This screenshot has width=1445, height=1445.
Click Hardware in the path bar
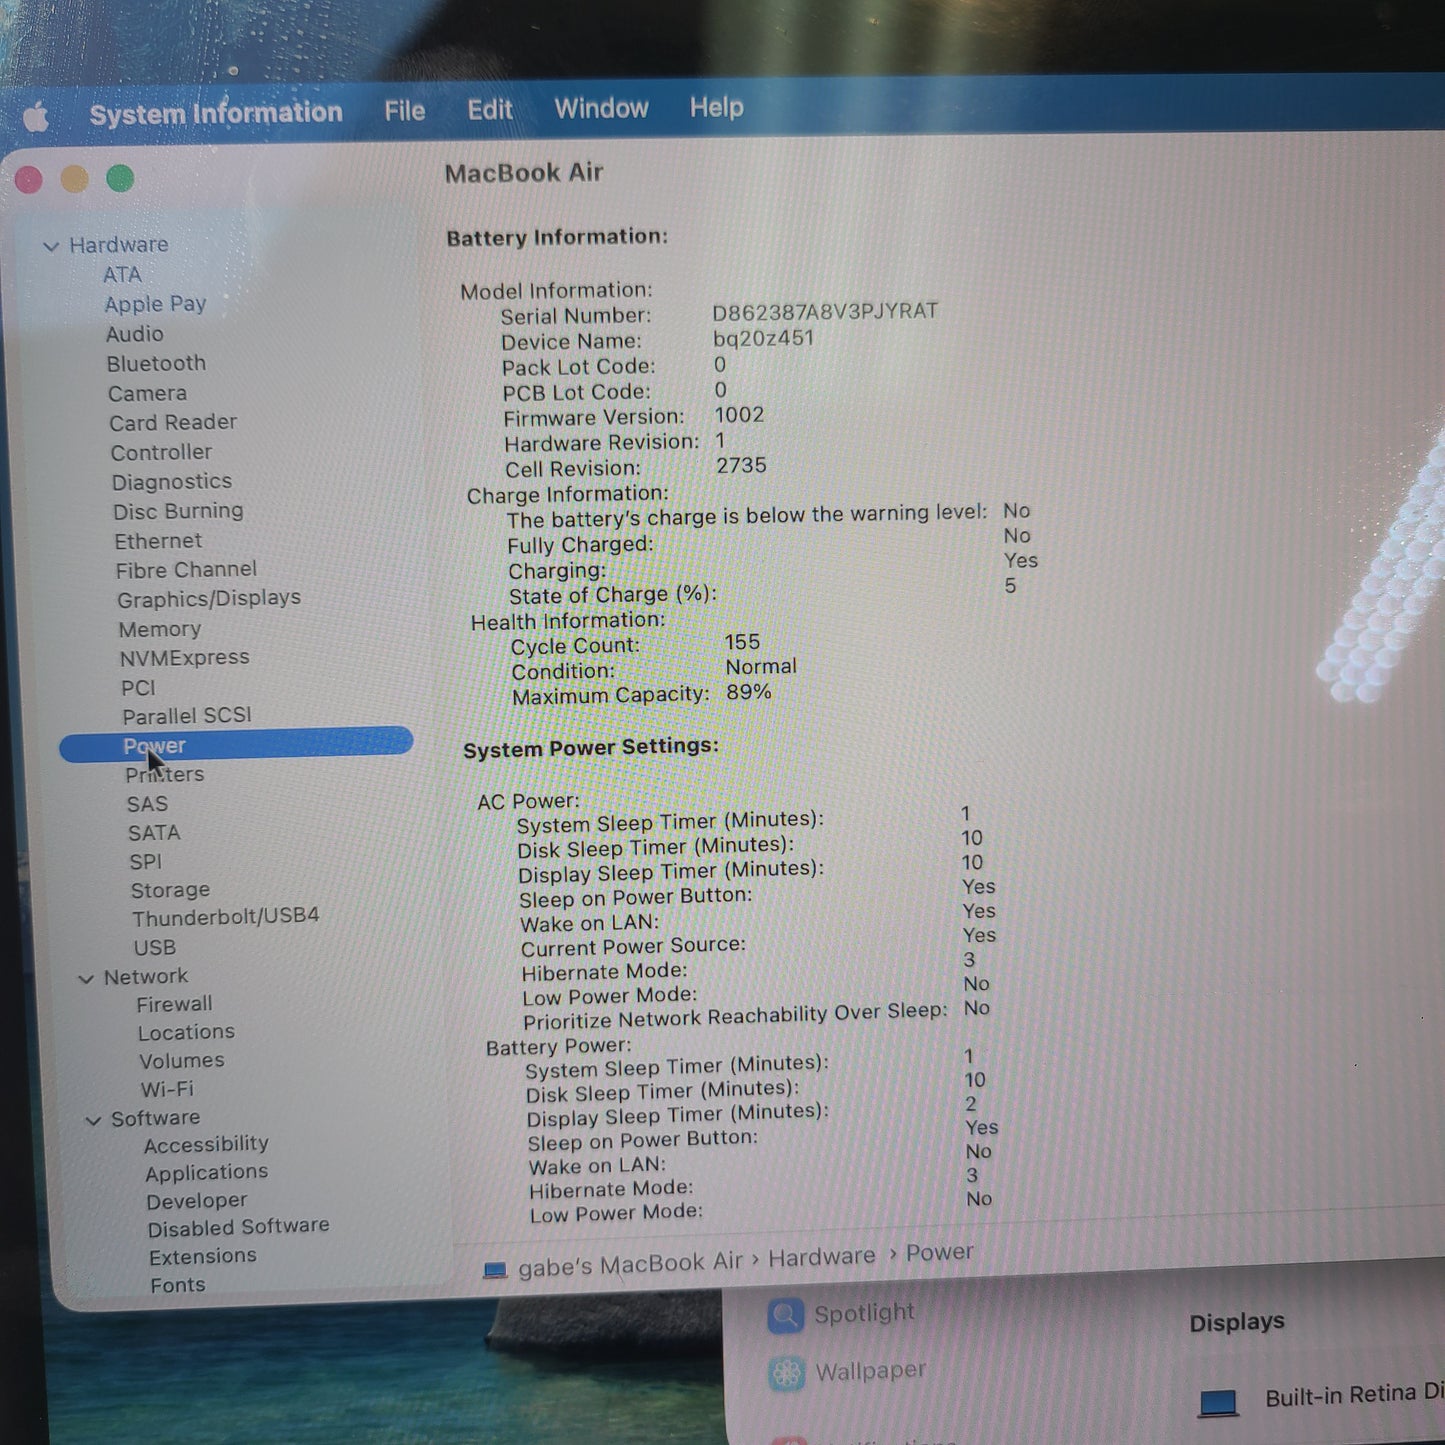[x=821, y=1258]
